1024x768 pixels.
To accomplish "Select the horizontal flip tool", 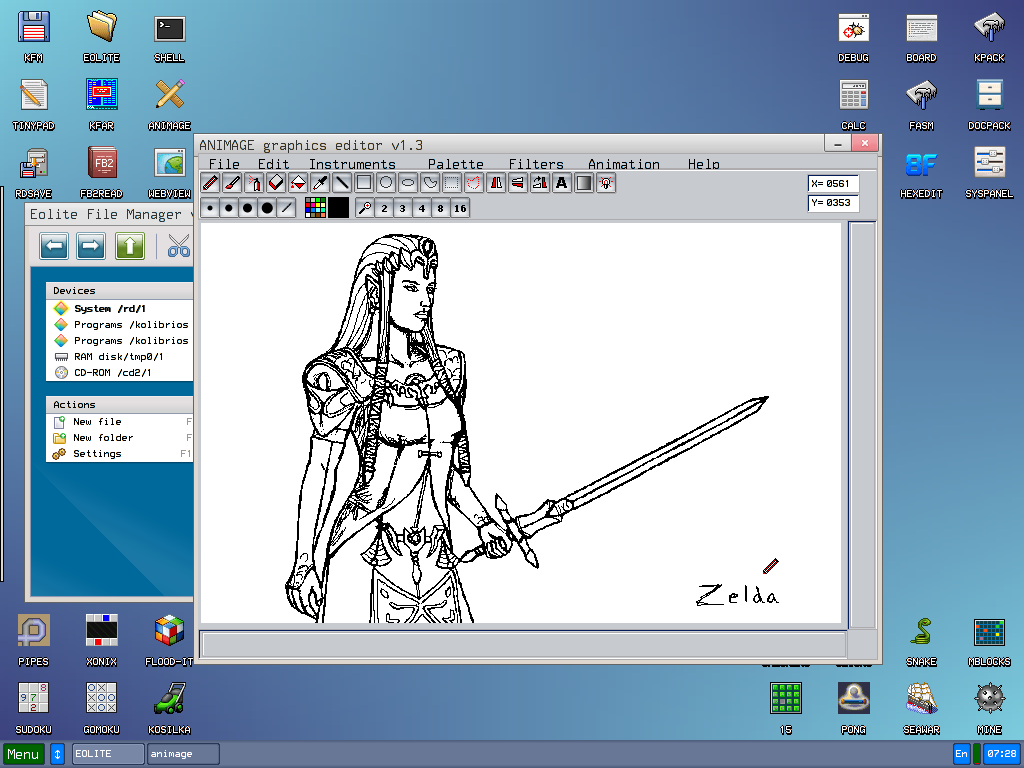I will click(x=496, y=182).
